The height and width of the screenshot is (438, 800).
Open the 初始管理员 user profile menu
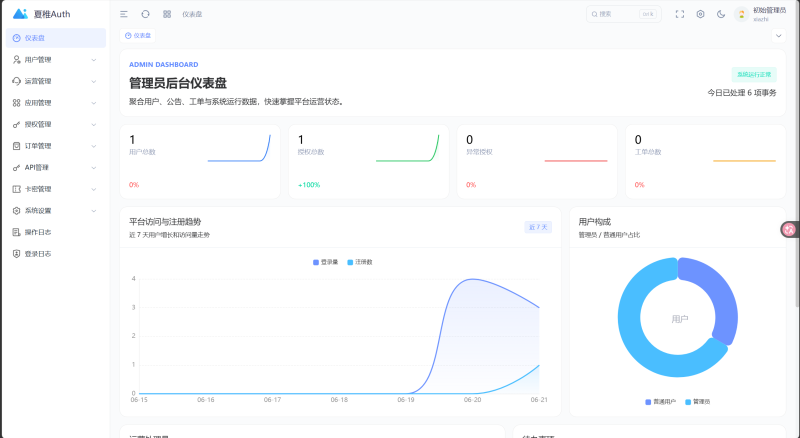coord(760,14)
